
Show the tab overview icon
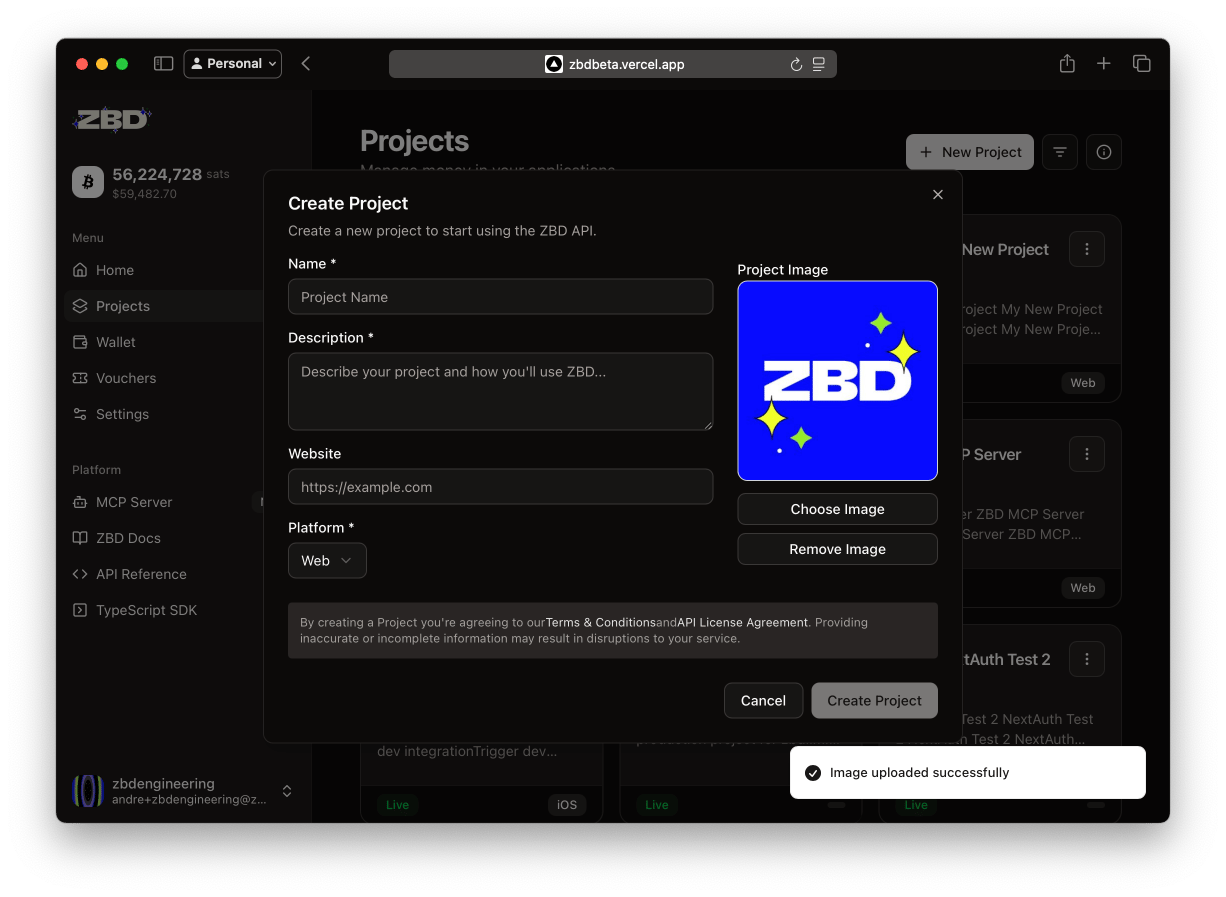(x=1141, y=63)
